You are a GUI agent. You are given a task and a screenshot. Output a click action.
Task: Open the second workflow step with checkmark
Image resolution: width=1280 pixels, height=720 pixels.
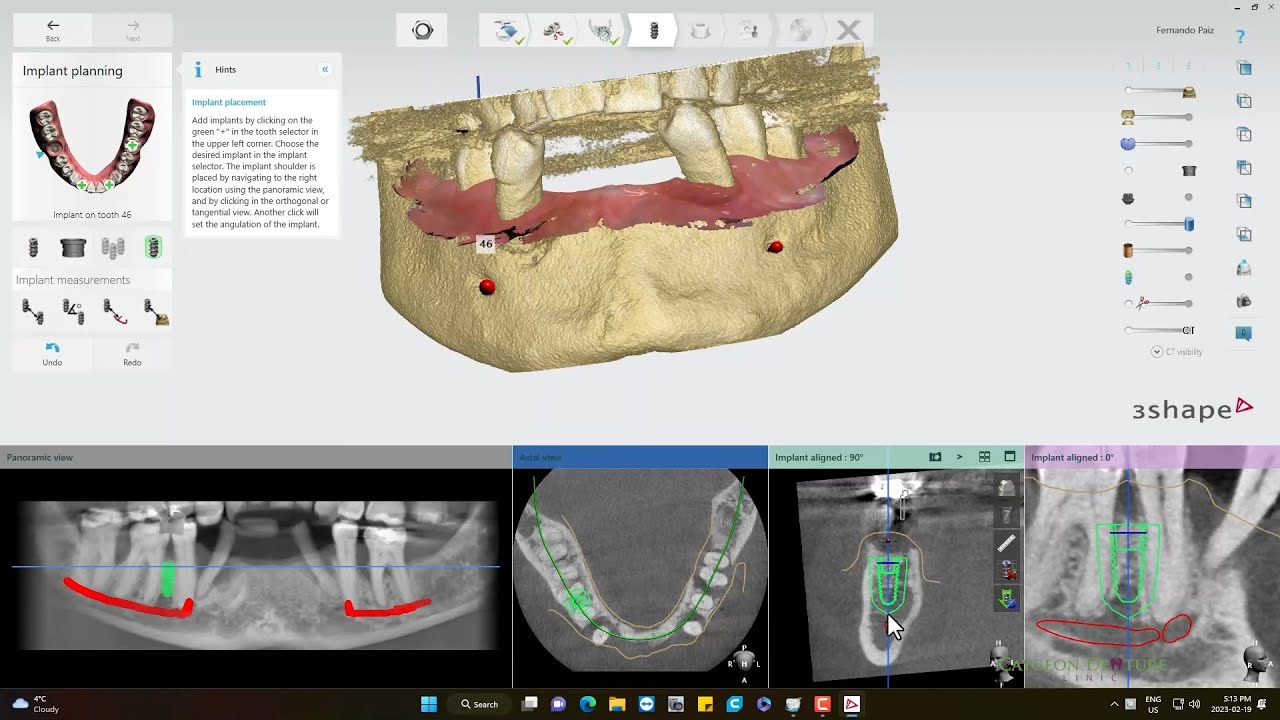click(x=556, y=30)
